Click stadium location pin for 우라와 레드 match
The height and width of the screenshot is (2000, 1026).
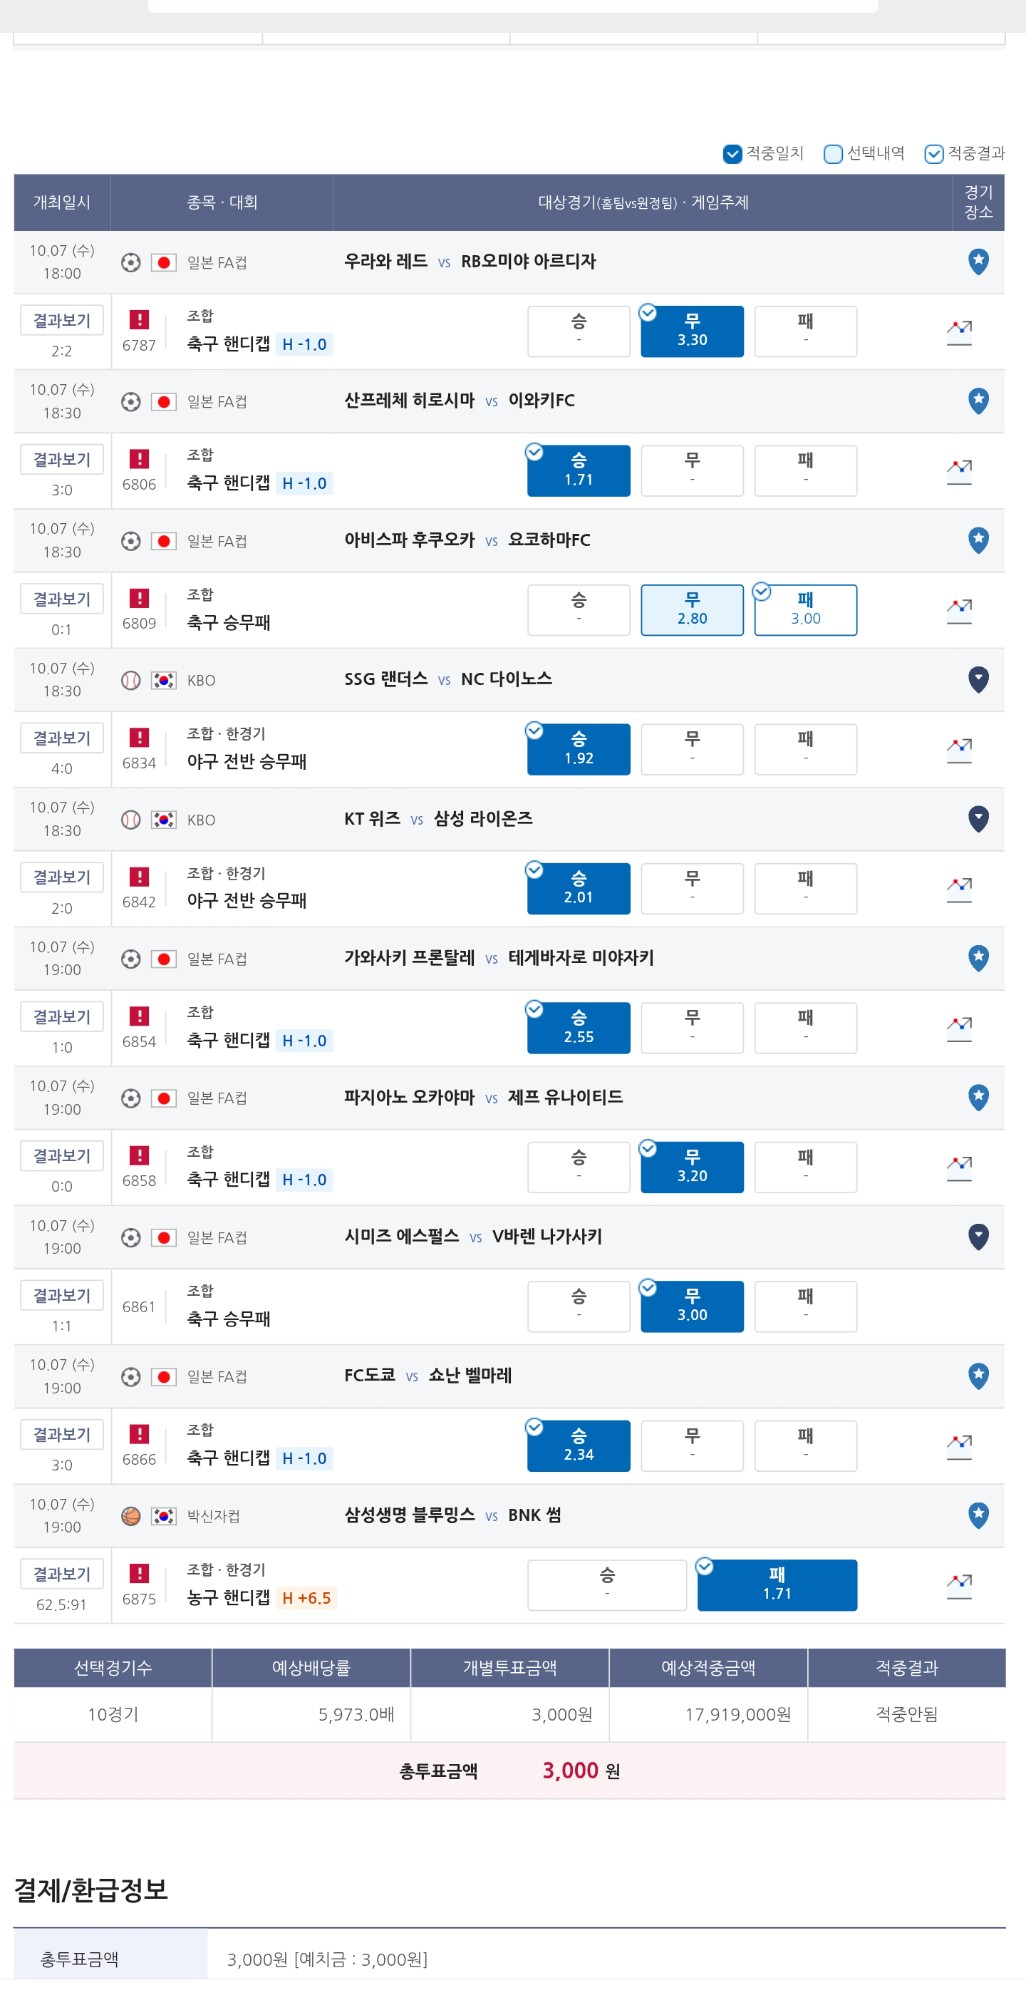[978, 262]
